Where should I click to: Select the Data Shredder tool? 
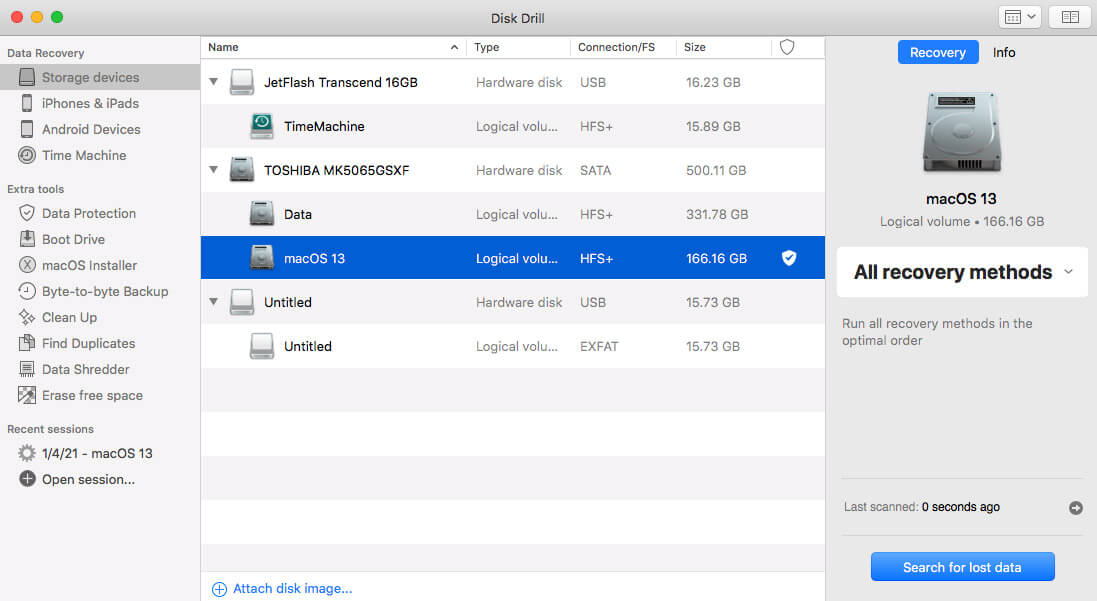(85, 369)
